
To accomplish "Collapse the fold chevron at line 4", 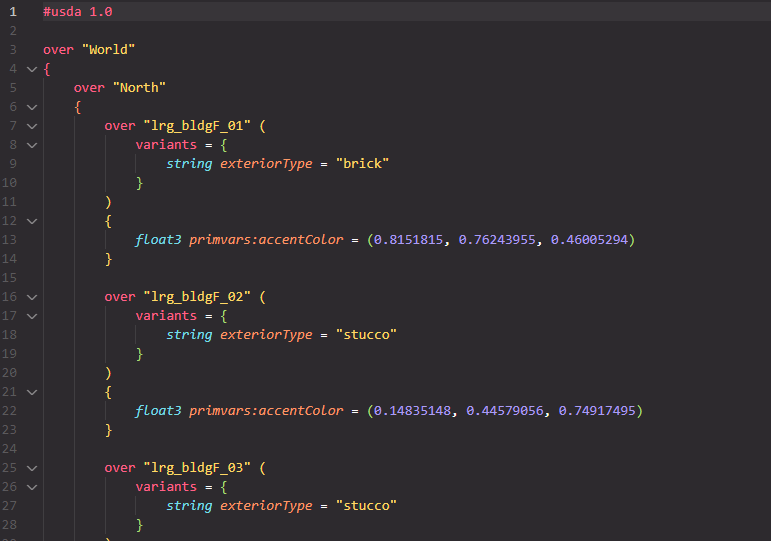I will 32,69.
